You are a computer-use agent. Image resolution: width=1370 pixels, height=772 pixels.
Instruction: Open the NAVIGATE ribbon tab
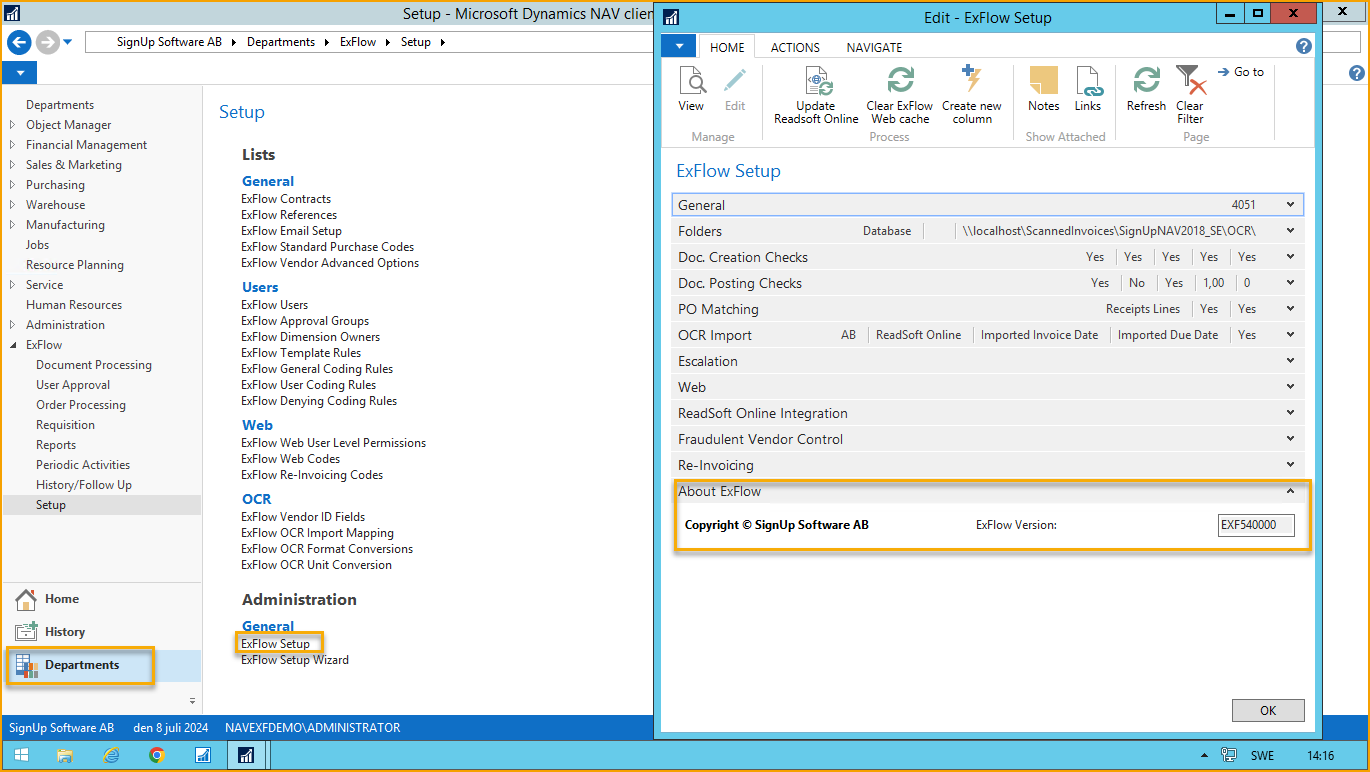873,47
